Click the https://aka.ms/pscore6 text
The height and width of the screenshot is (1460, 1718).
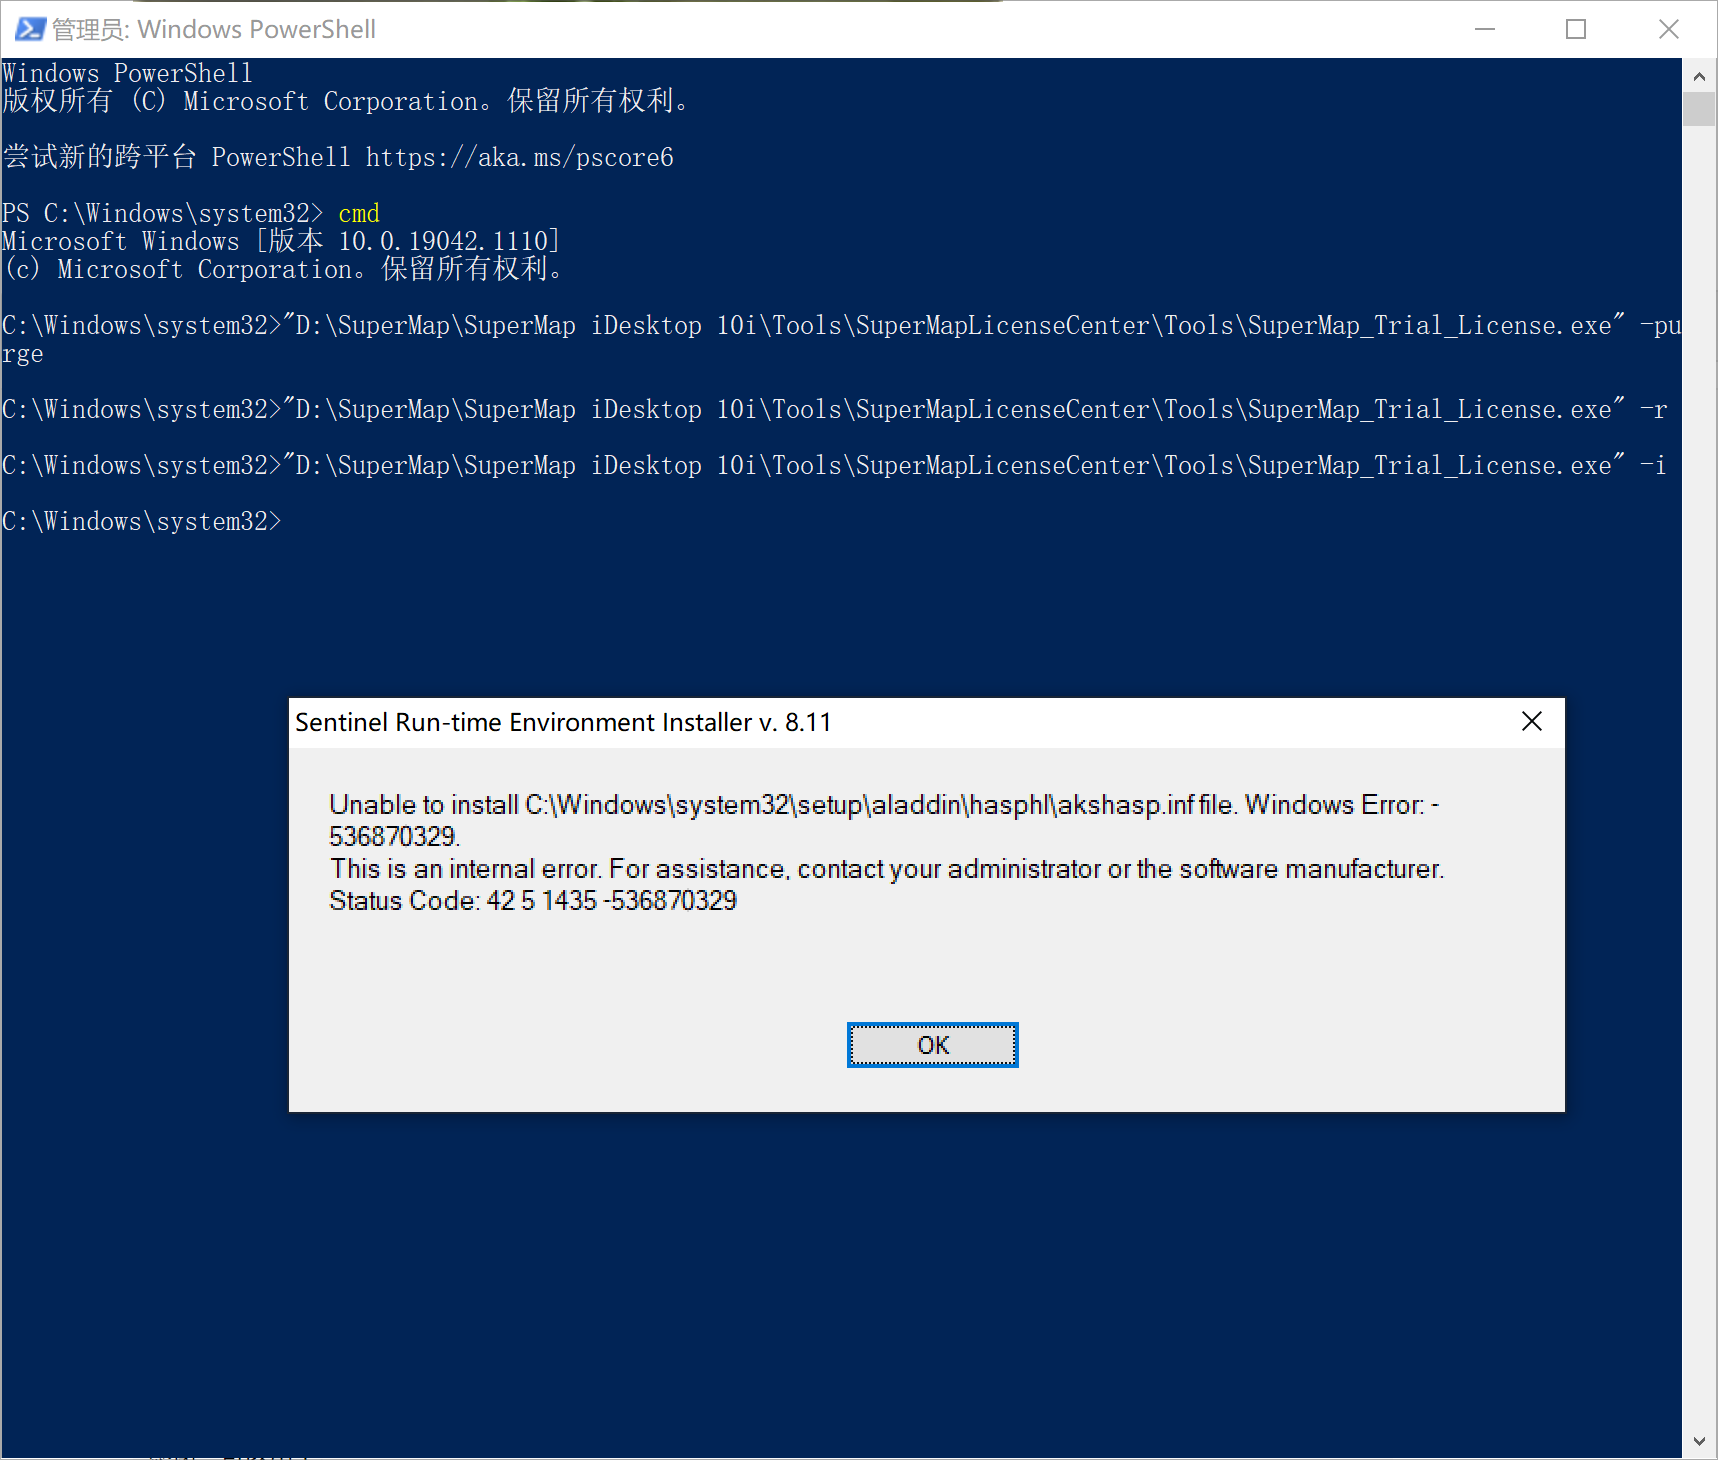[519, 157]
